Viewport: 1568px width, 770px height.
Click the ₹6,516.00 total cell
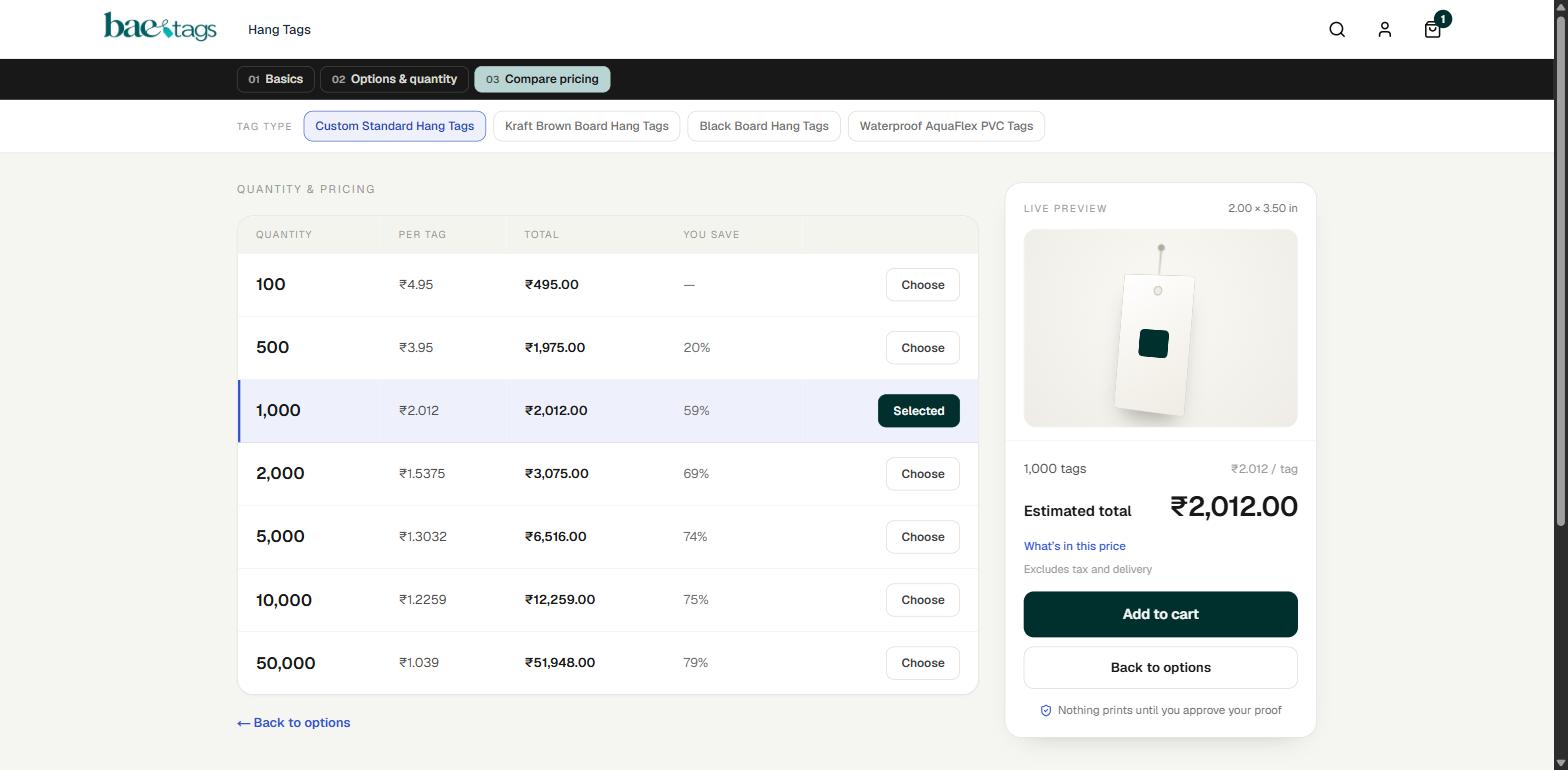[555, 537]
